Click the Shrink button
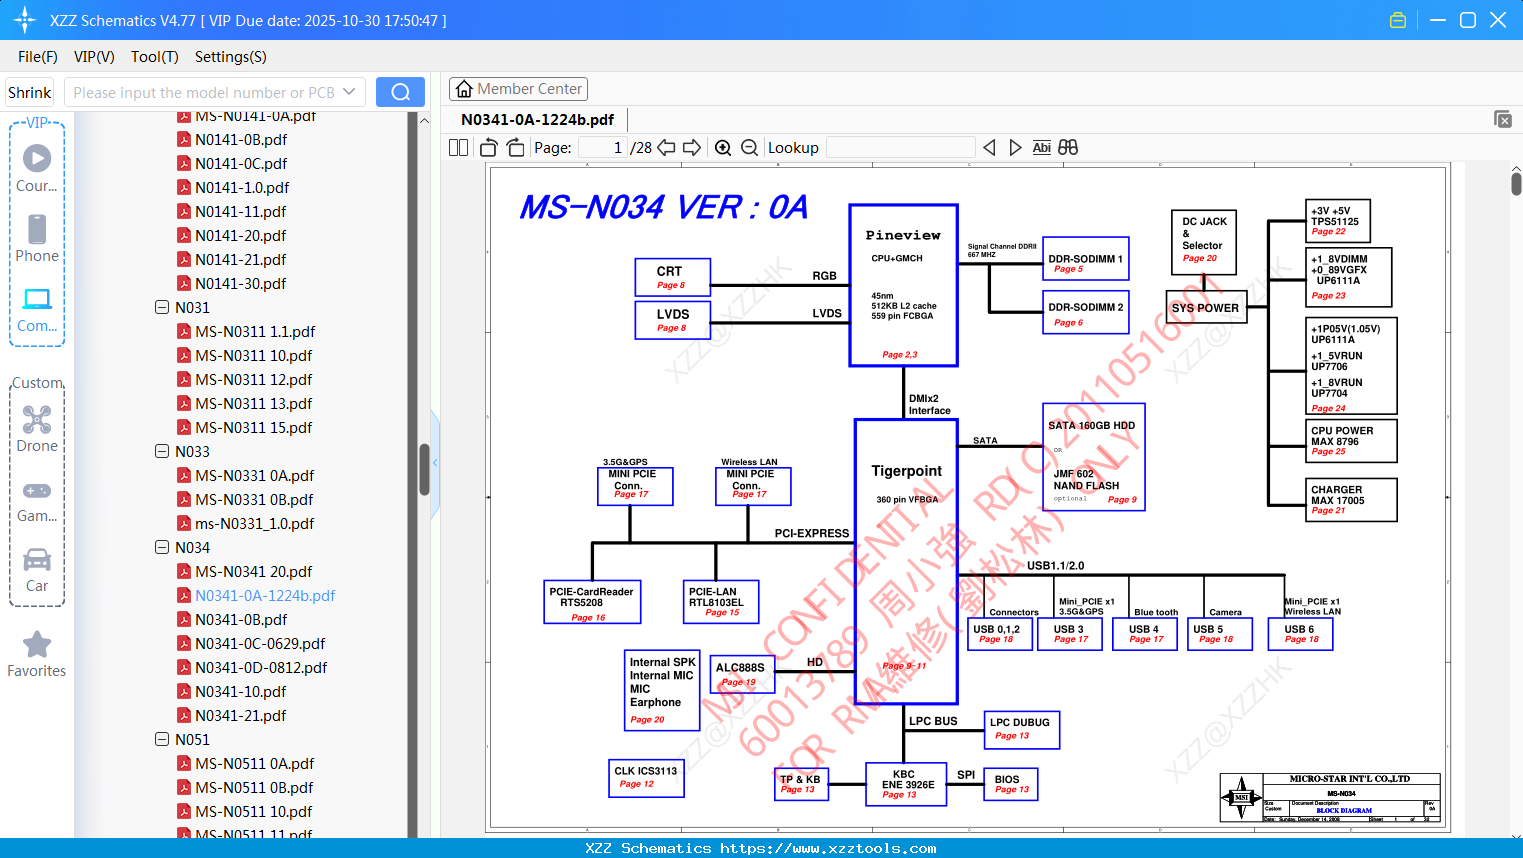 tap(29, 92)
